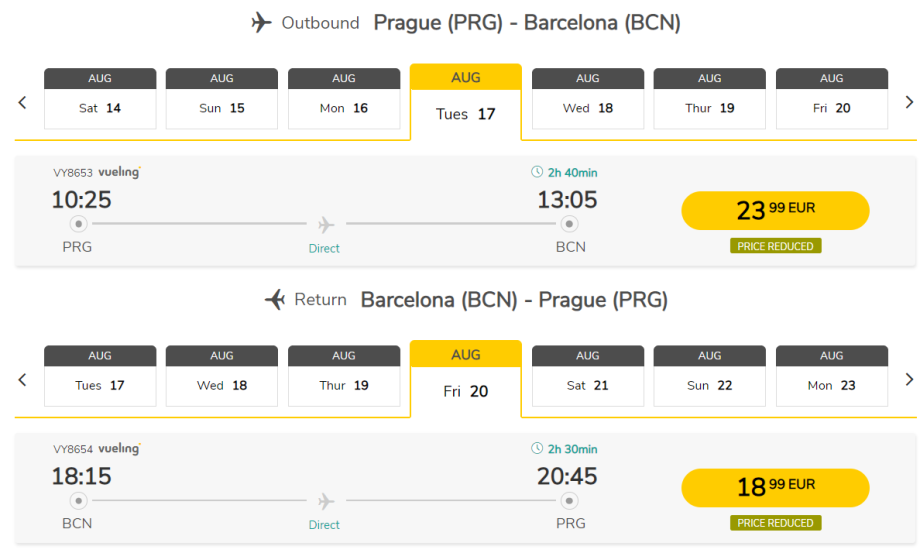Select outbound date Sat 14 Aug
The height and width of the screenshot is (560, 920).
point(100,98)
